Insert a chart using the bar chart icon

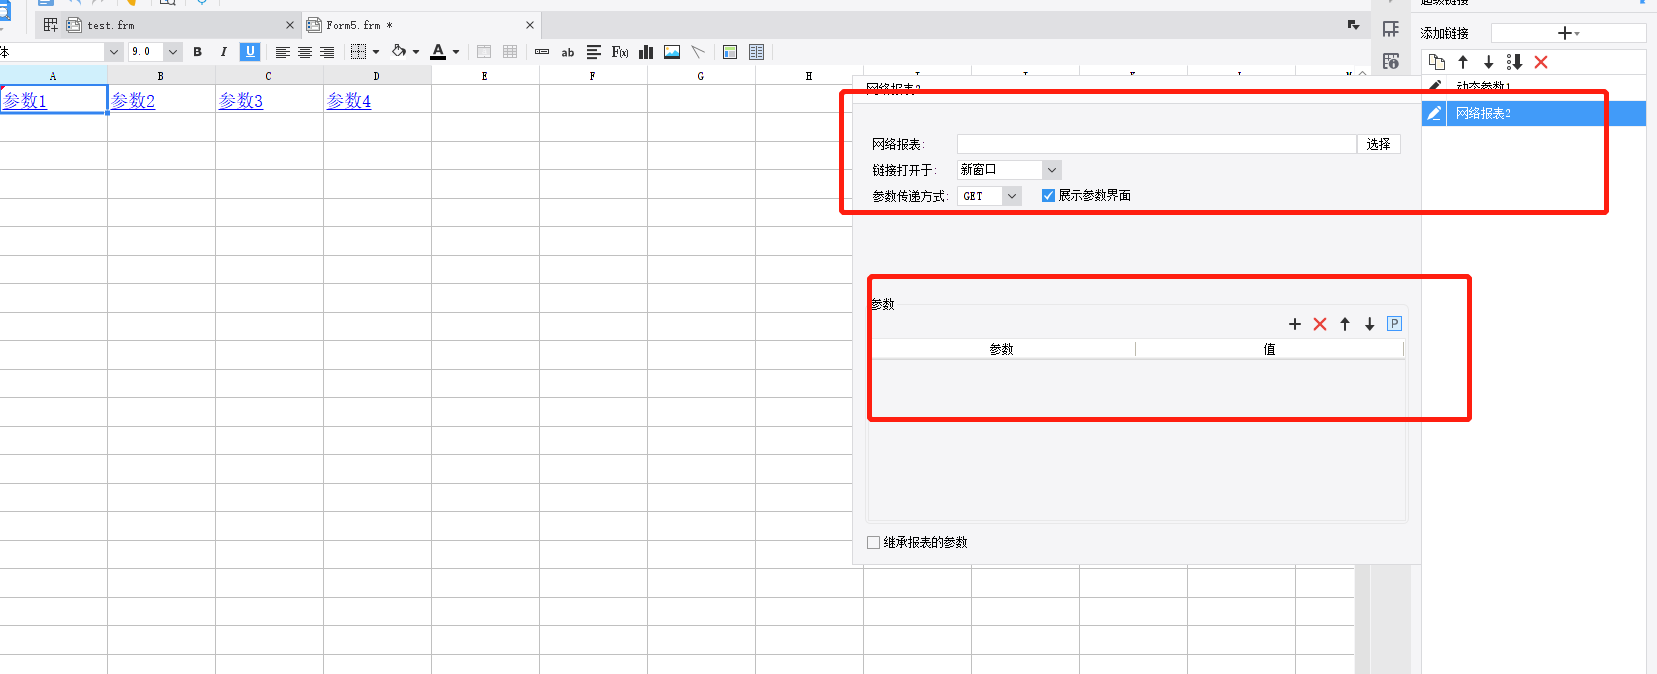[646, 52]
